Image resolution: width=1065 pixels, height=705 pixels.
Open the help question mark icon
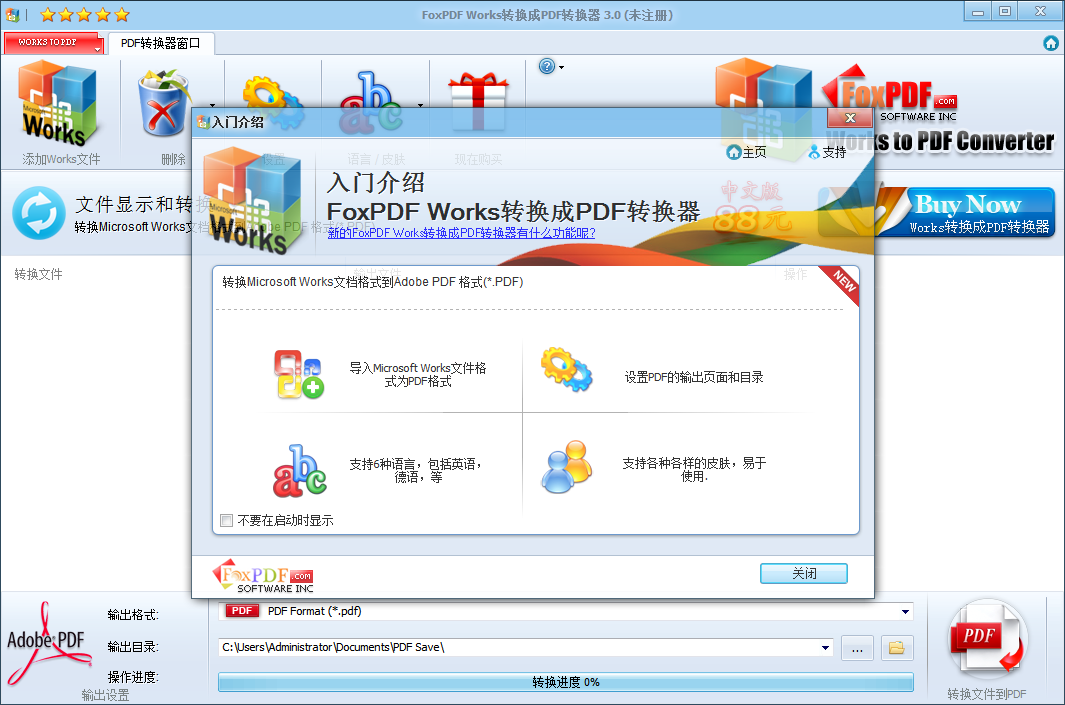click(547, 66)
